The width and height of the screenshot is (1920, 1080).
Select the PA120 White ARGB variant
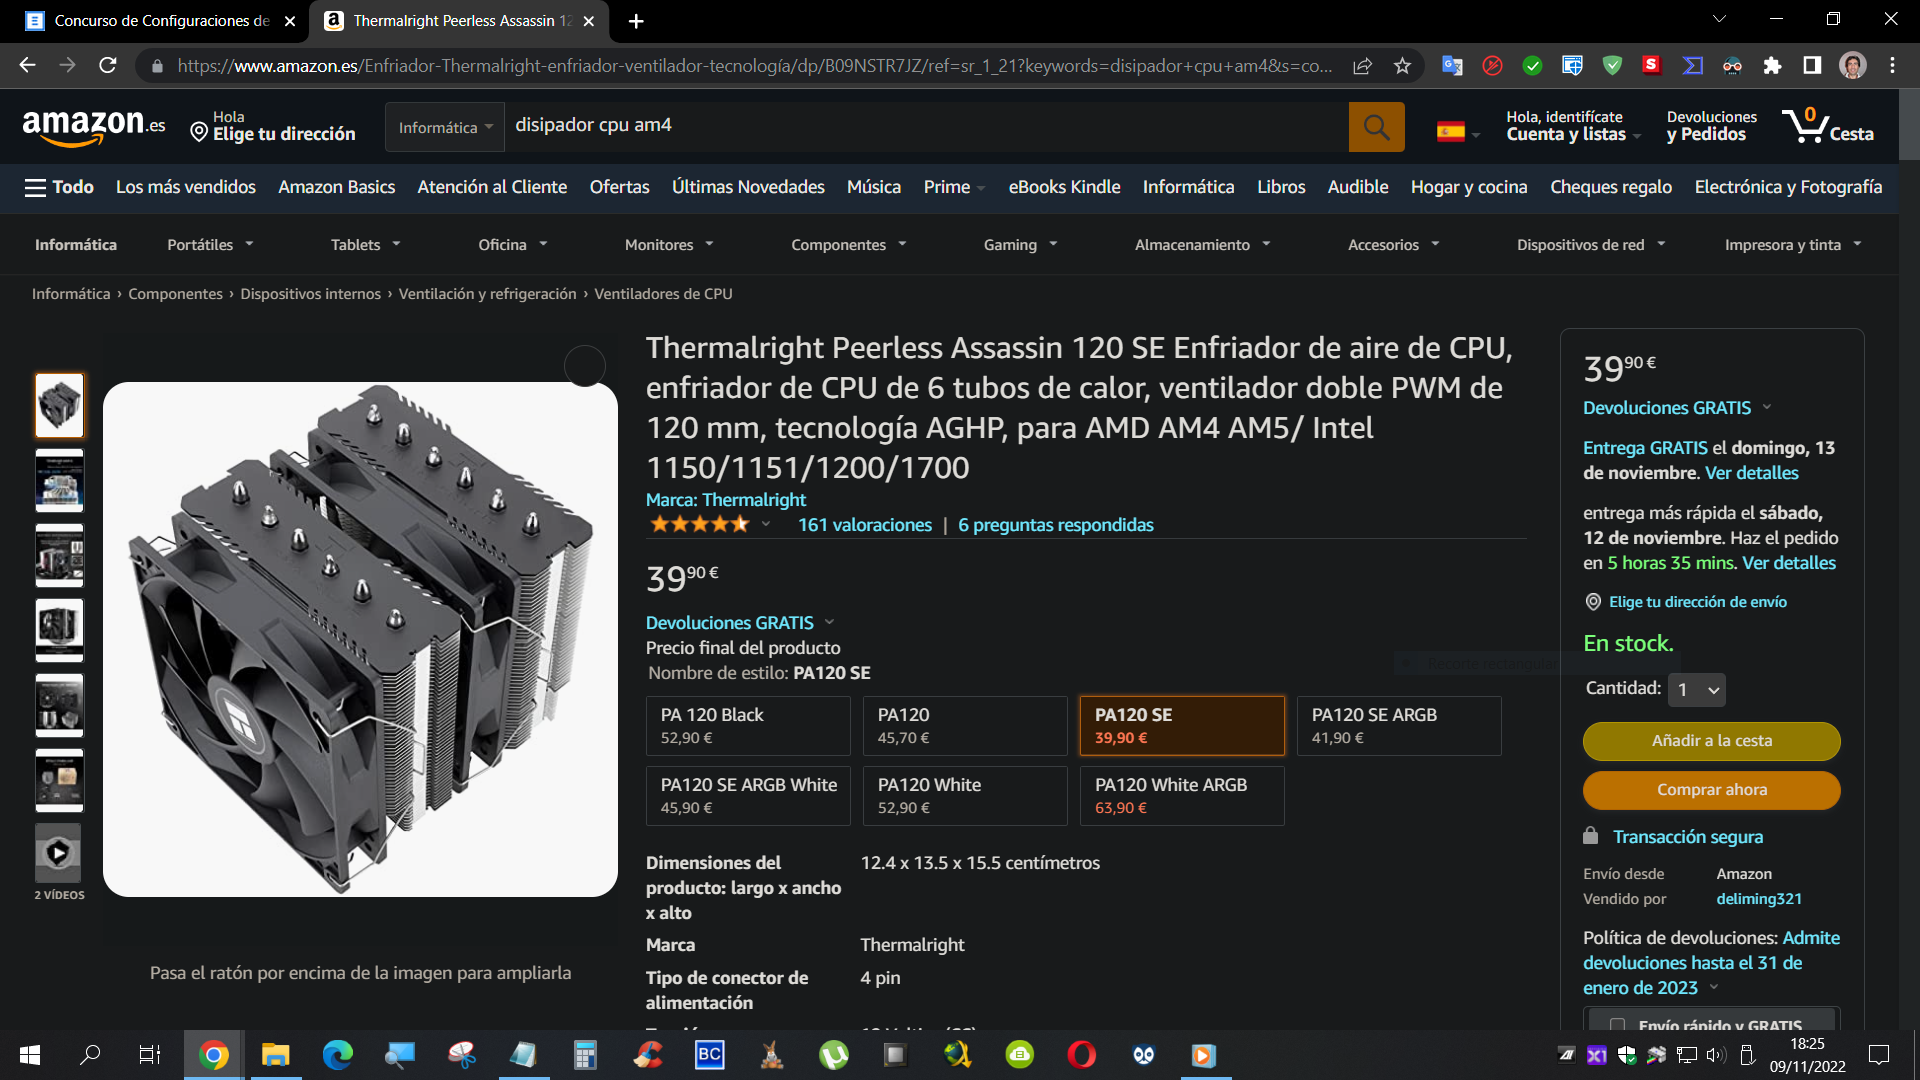point(1182,796)
